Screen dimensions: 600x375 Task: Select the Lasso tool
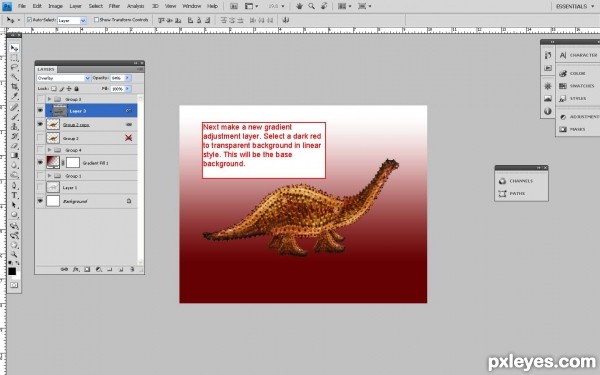tap(14, 67)
